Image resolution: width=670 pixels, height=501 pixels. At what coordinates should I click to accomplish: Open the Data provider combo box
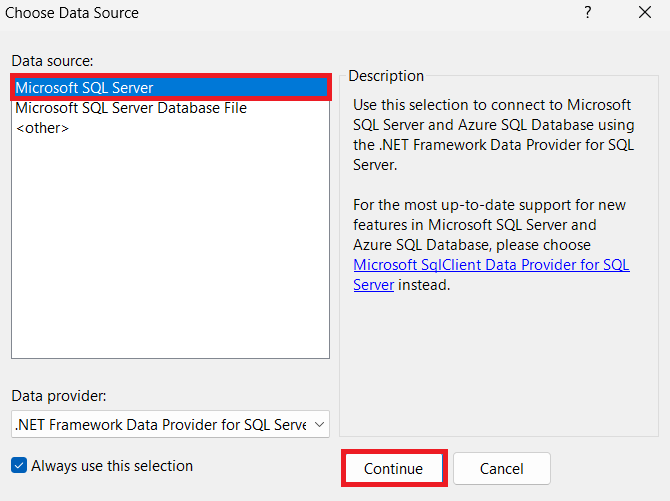pos(170,424)
